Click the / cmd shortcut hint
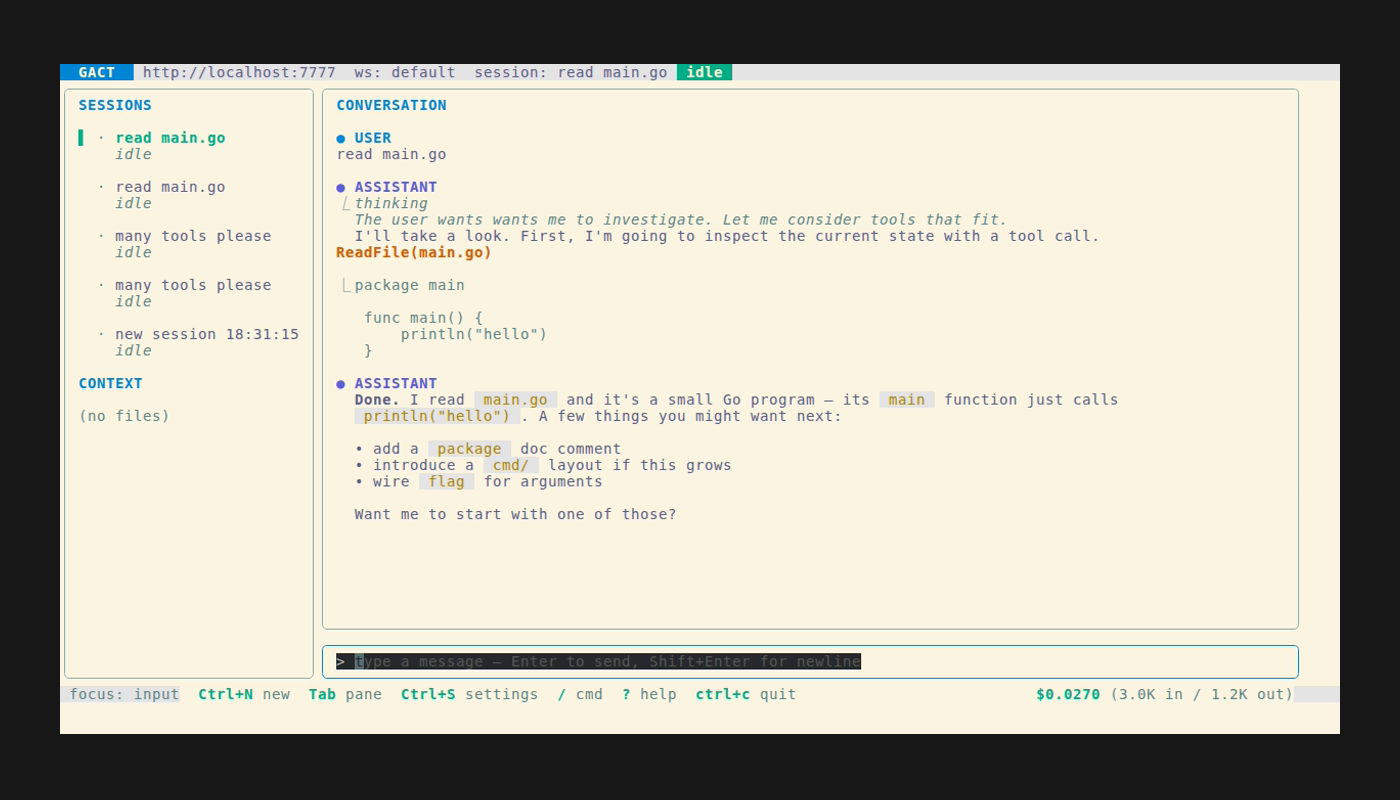This screenshot has height=800, width=1400. coord(580,694)
